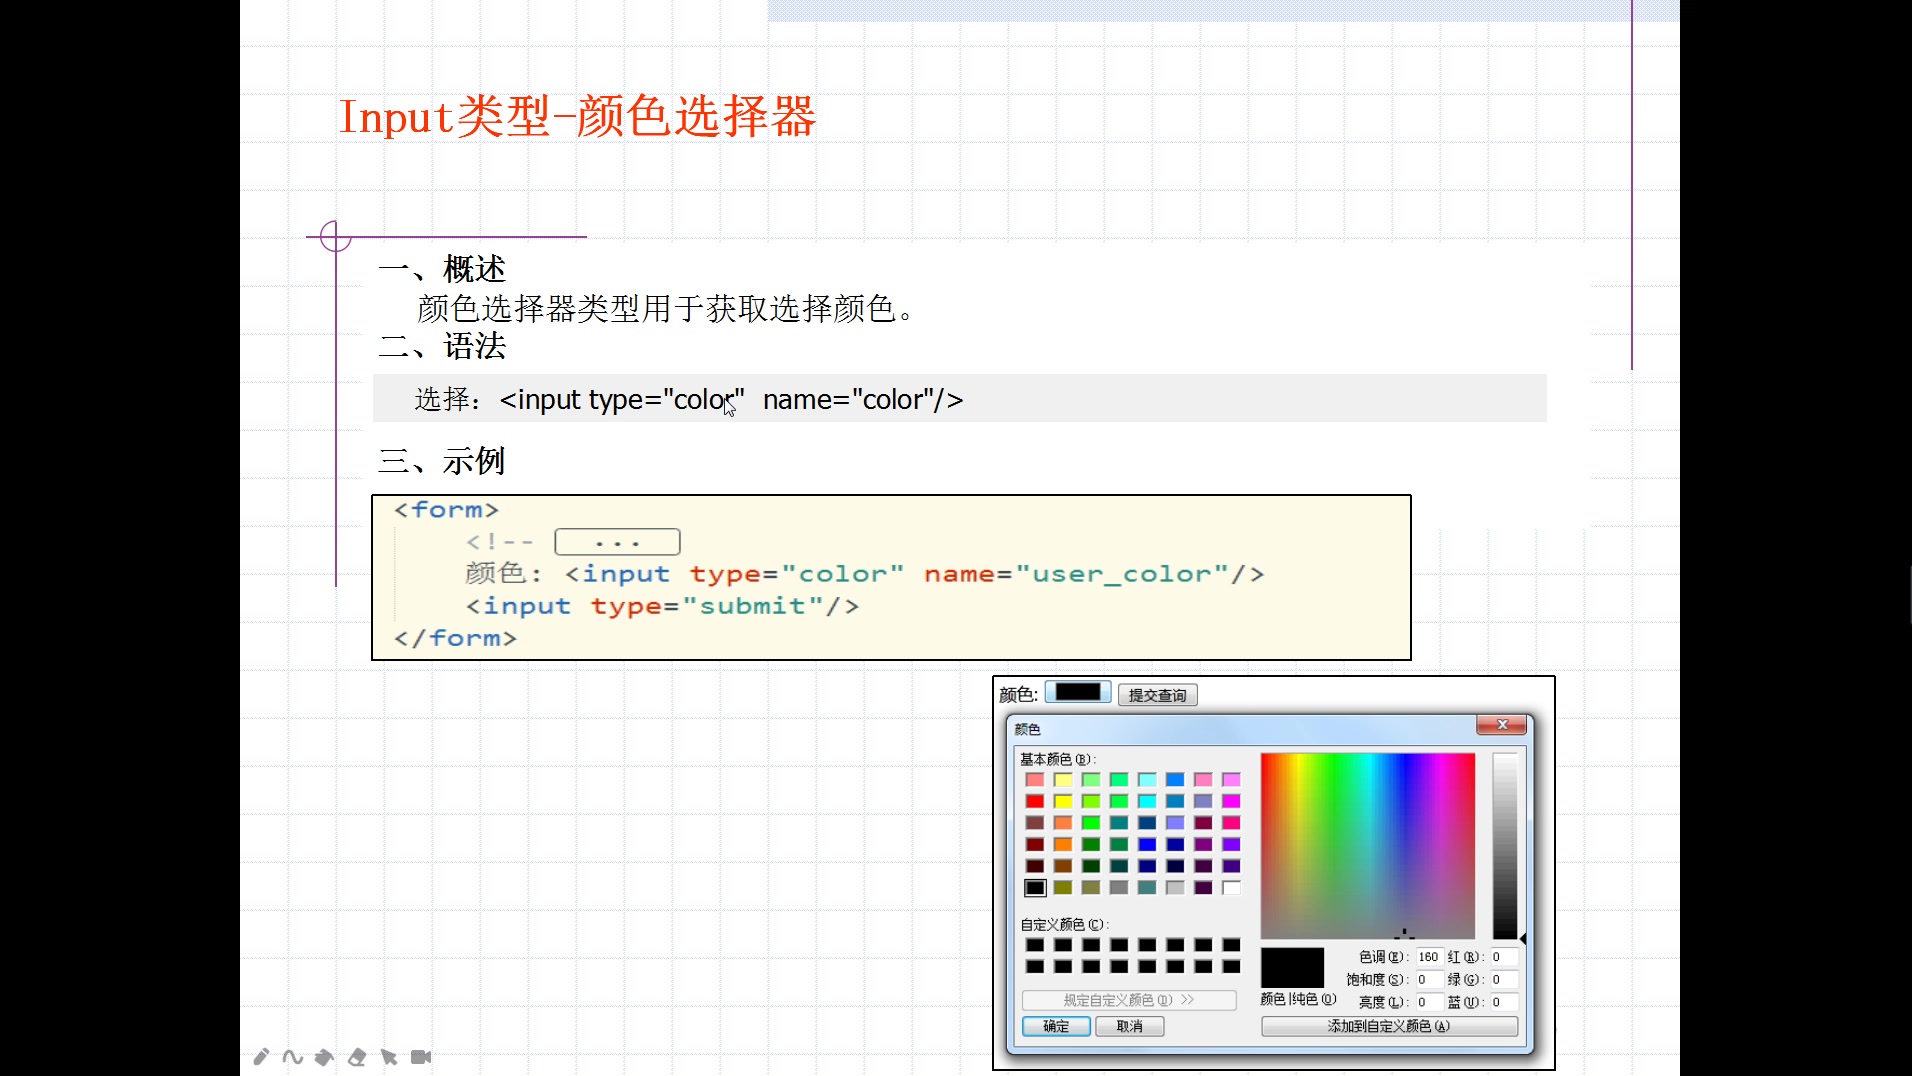Select the pen annotation tool

pos(261,1057)
